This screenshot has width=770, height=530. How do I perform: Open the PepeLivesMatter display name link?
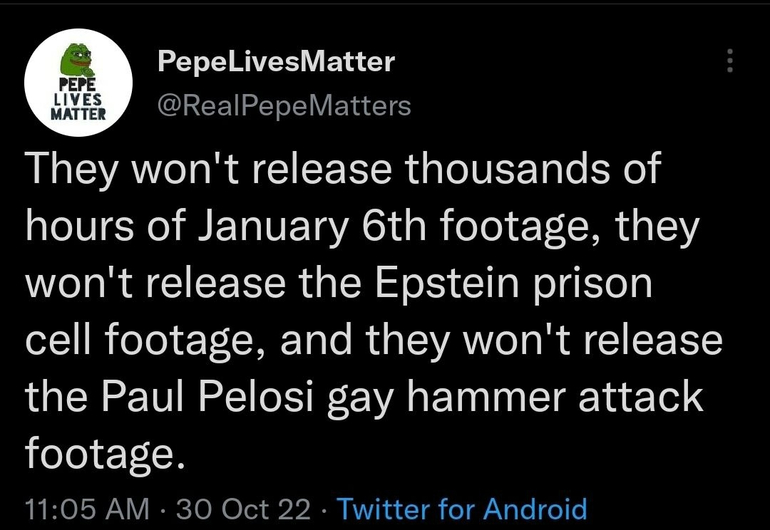276,62
